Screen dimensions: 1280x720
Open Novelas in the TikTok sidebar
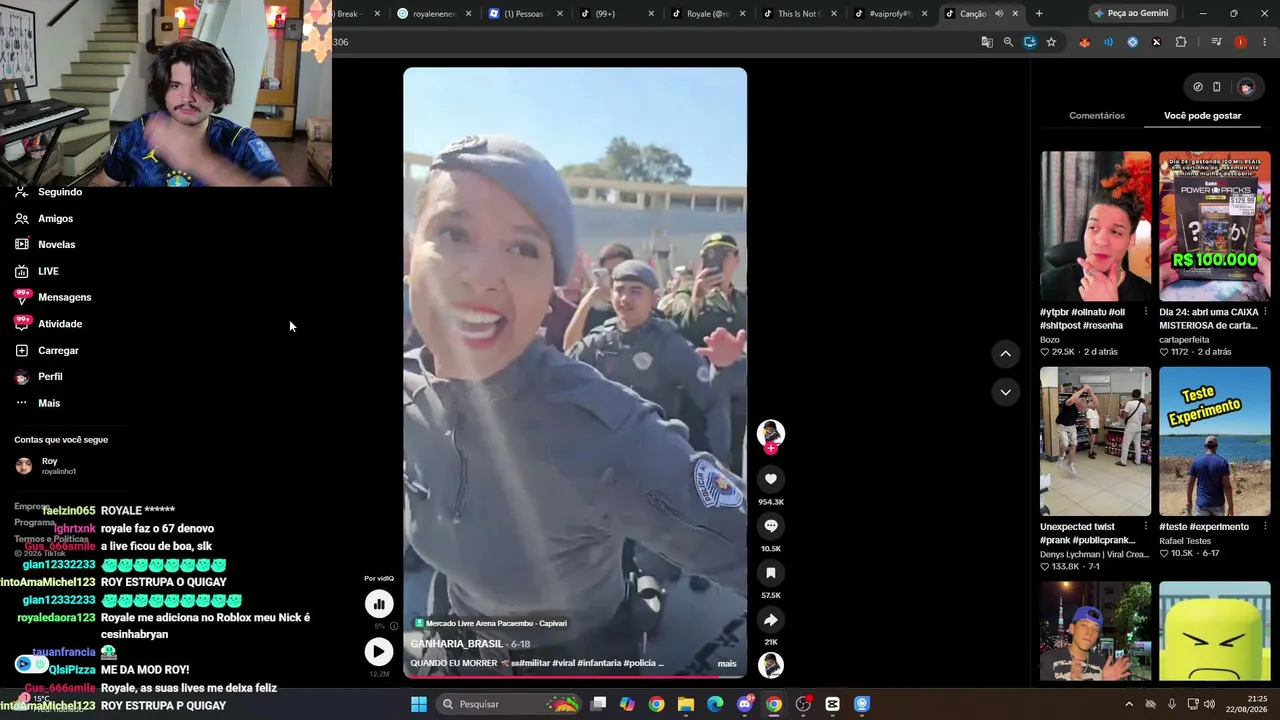pos(46,245)
